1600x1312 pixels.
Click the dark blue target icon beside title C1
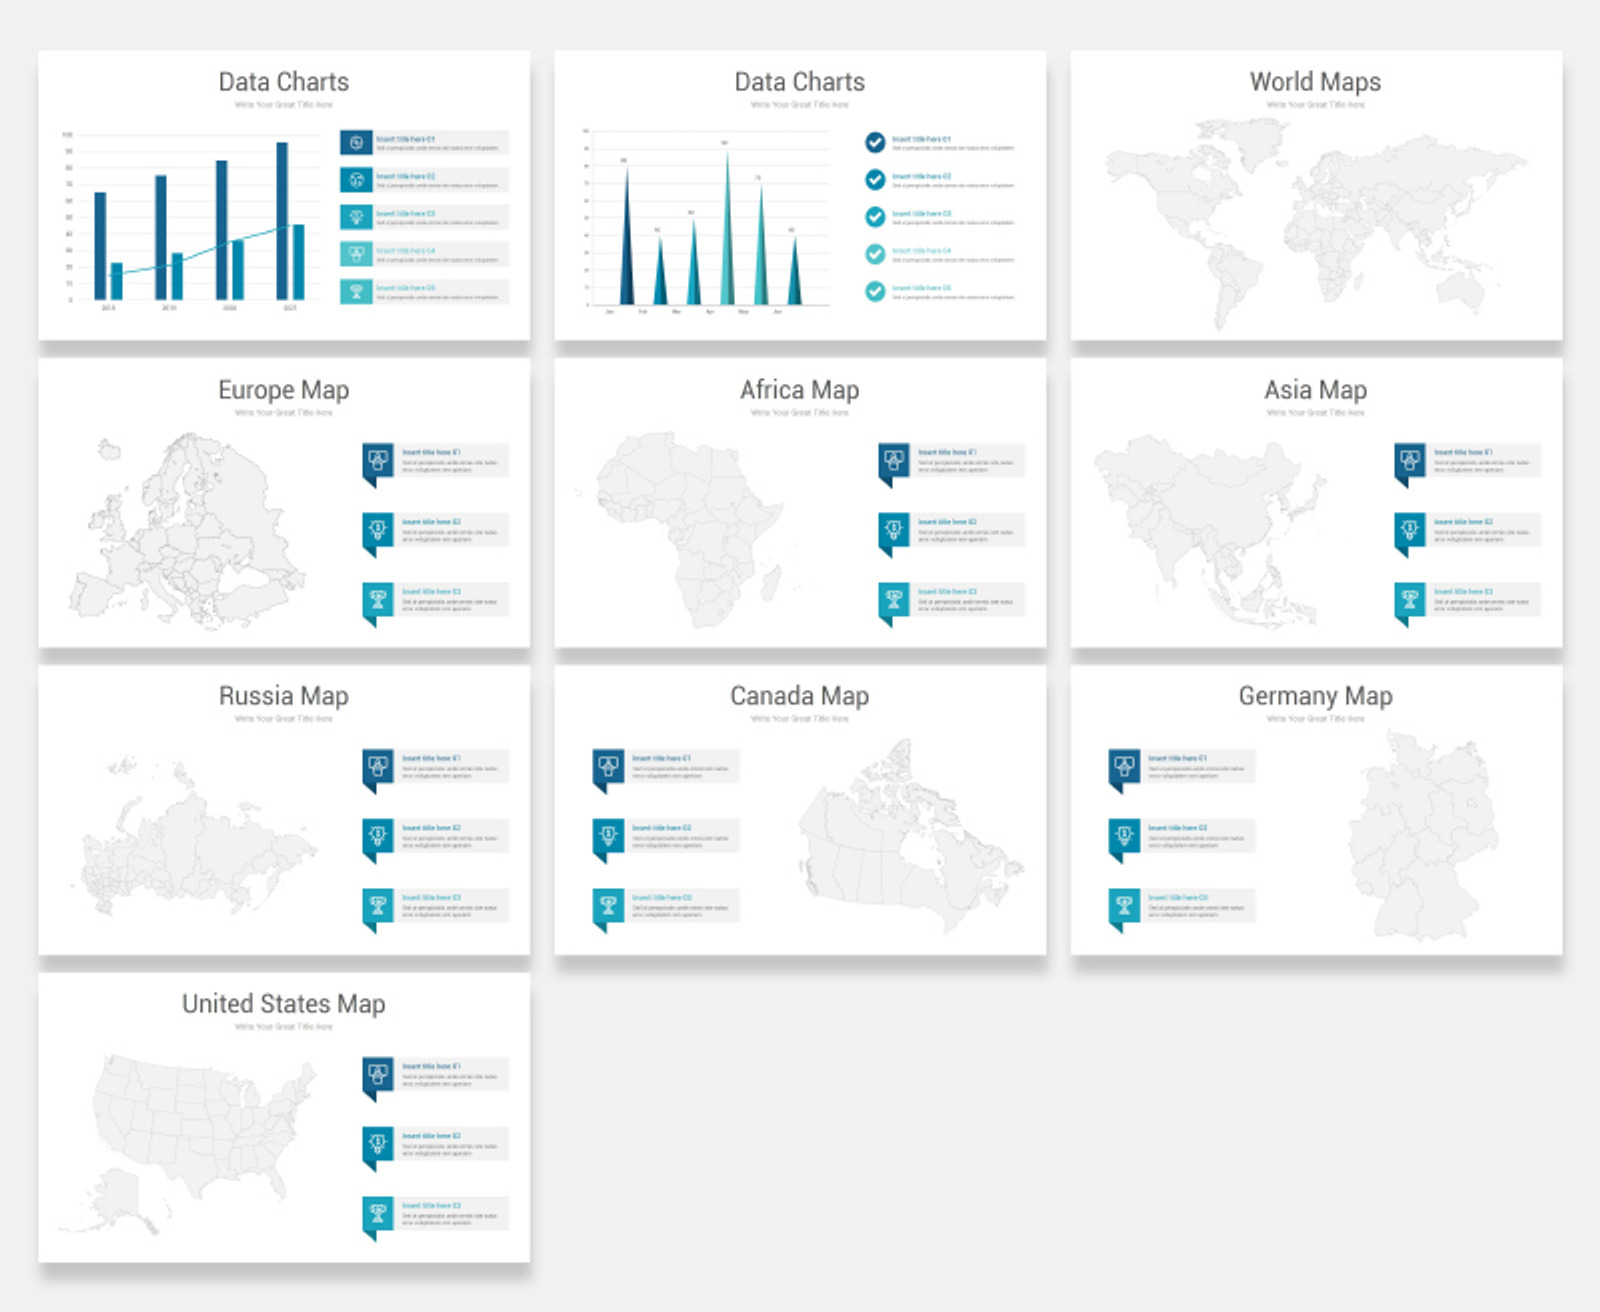point(355,140)
